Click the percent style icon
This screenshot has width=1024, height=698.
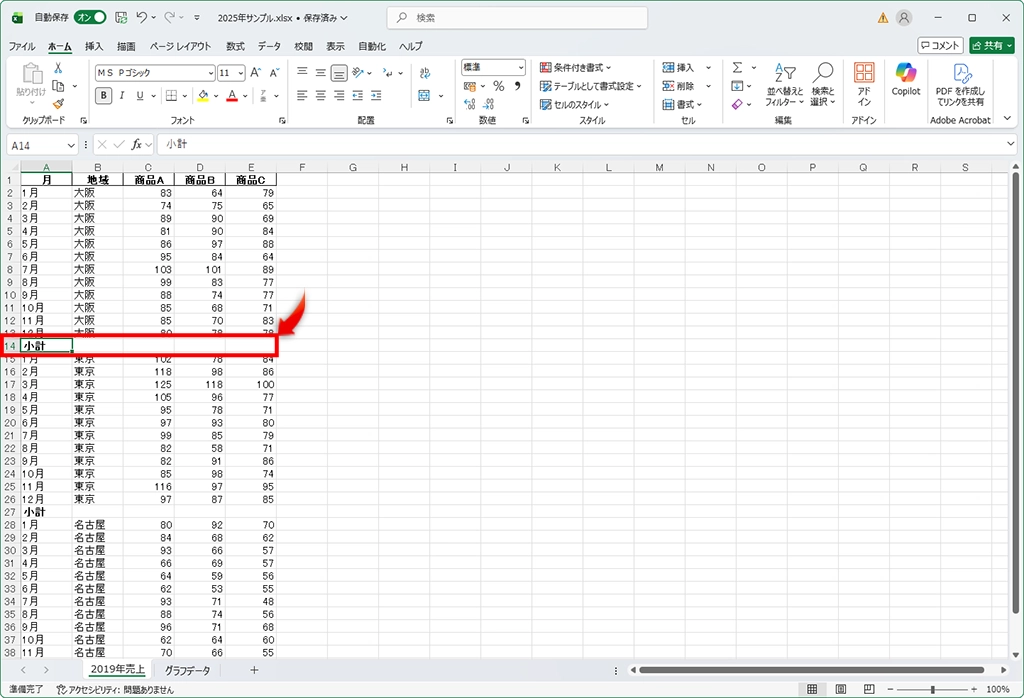(x=498, y=87)
